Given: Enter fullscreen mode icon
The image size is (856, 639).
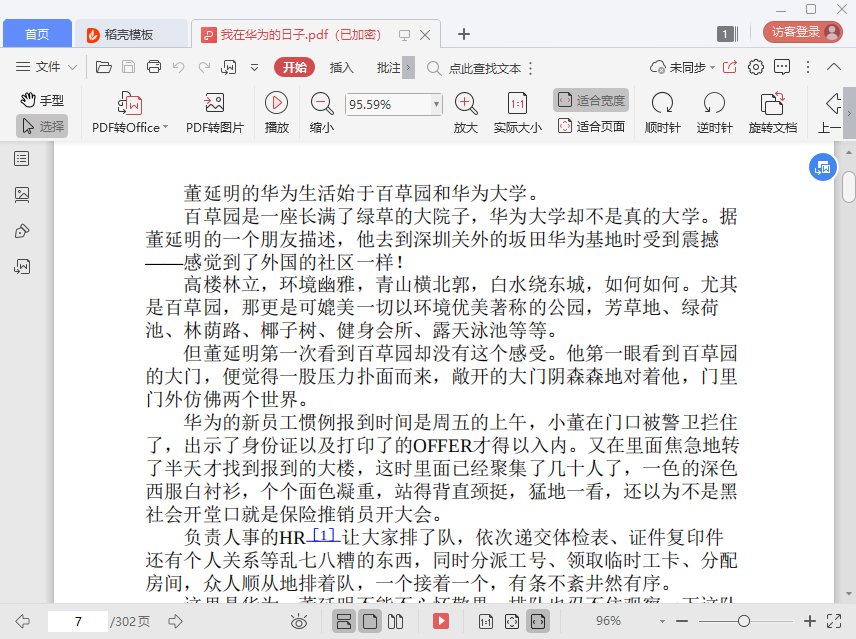Looking at the screenshot, I should click(834, 621).
